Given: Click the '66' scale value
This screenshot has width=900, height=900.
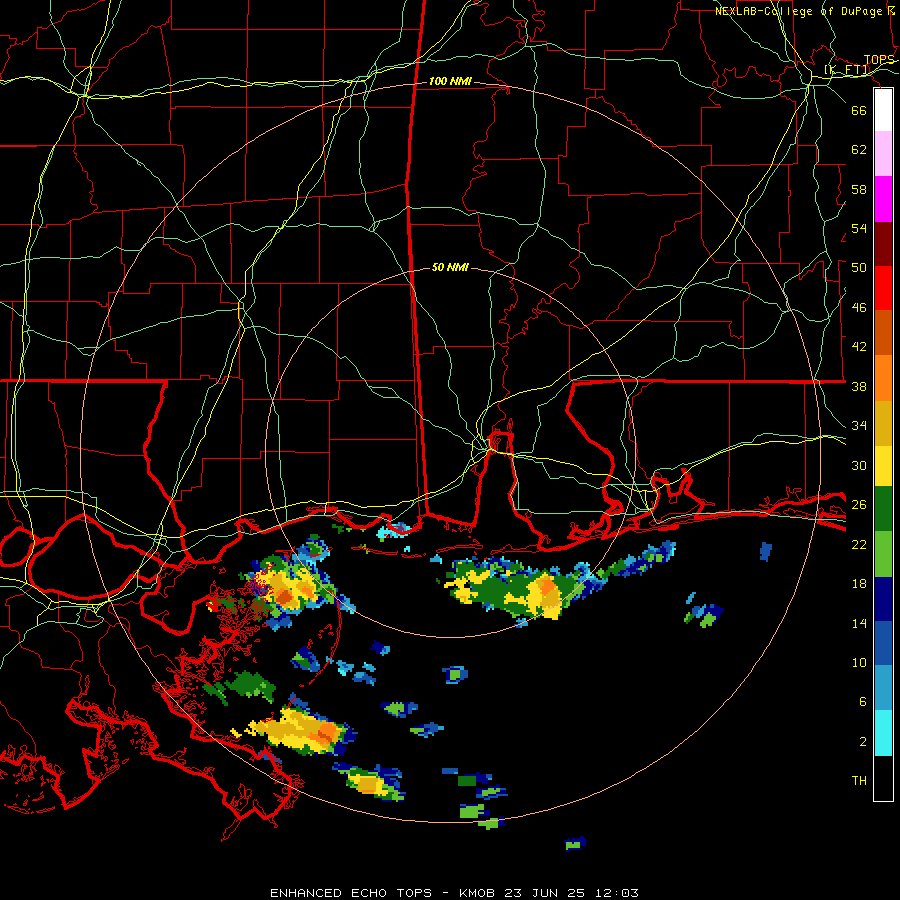Looking at the screenshot, I should (859, 110).
